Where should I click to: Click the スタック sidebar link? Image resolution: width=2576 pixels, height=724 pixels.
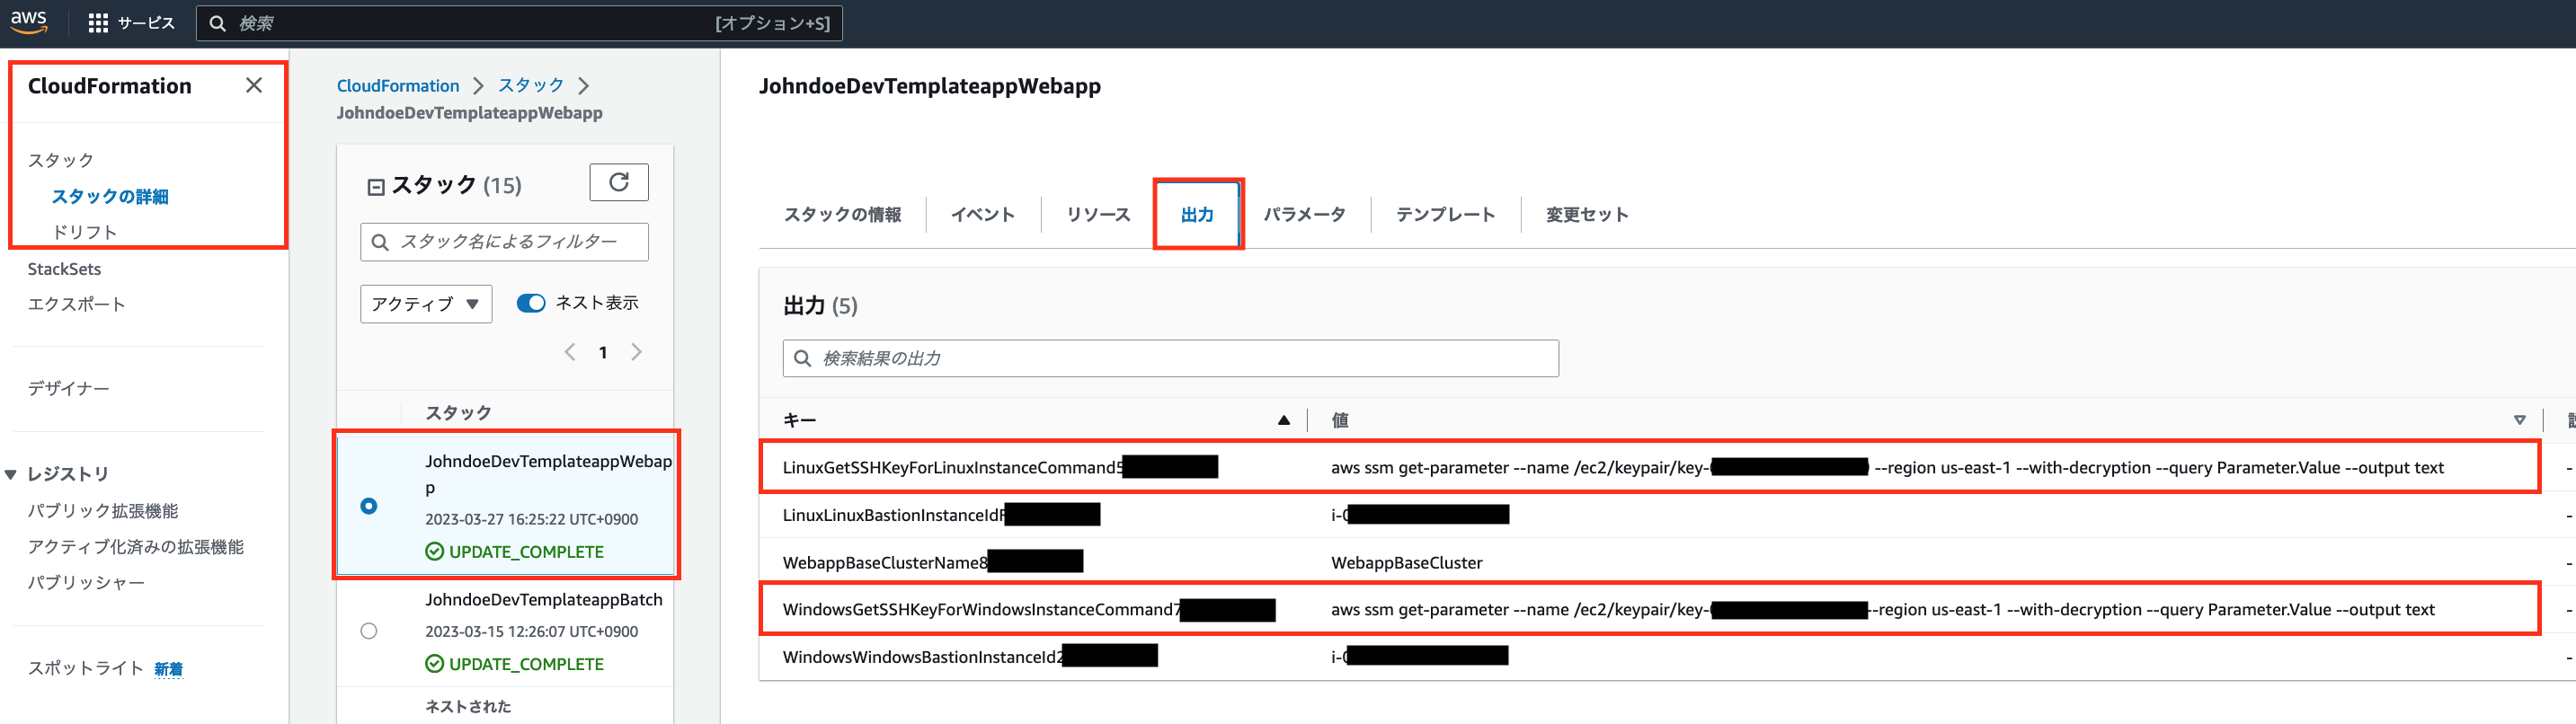coord(60,160)
